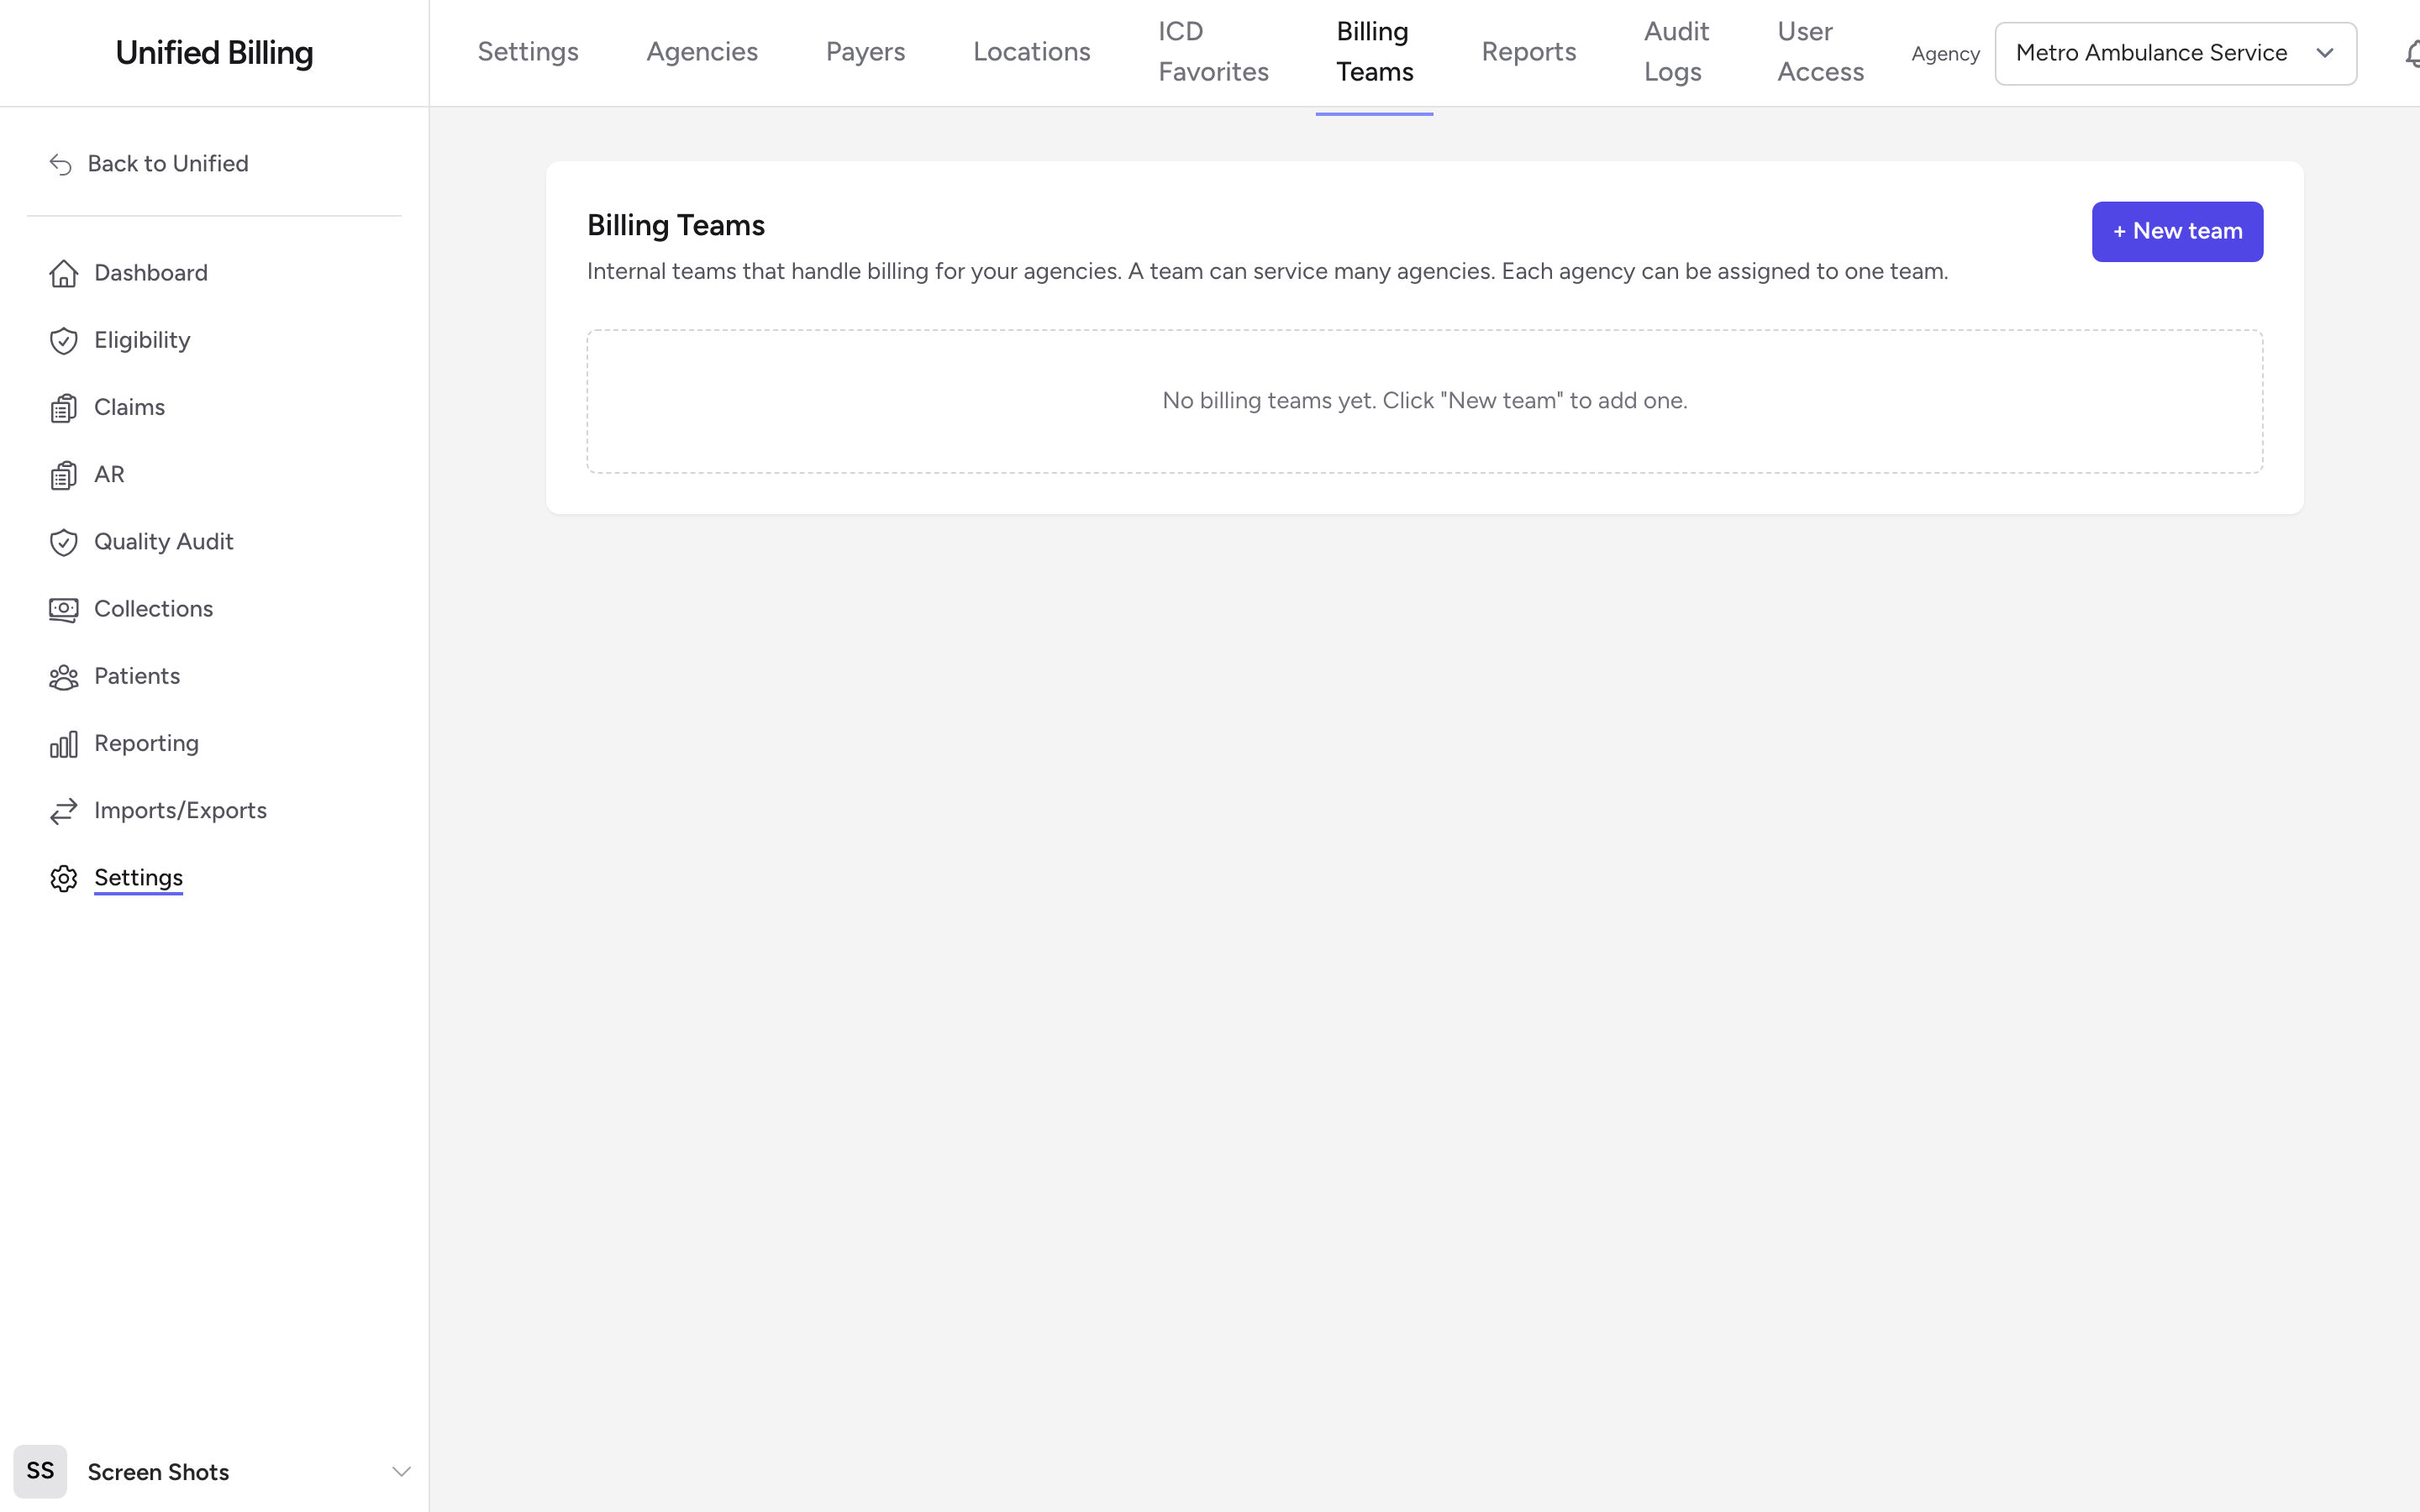Open Reporting in the sidebar

tap(146, 743)
